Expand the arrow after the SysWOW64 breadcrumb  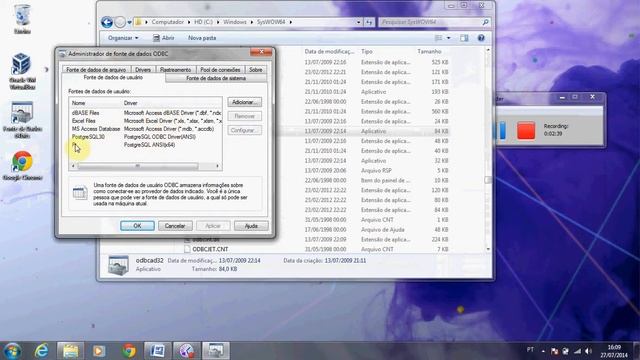(x=291, y=22)
